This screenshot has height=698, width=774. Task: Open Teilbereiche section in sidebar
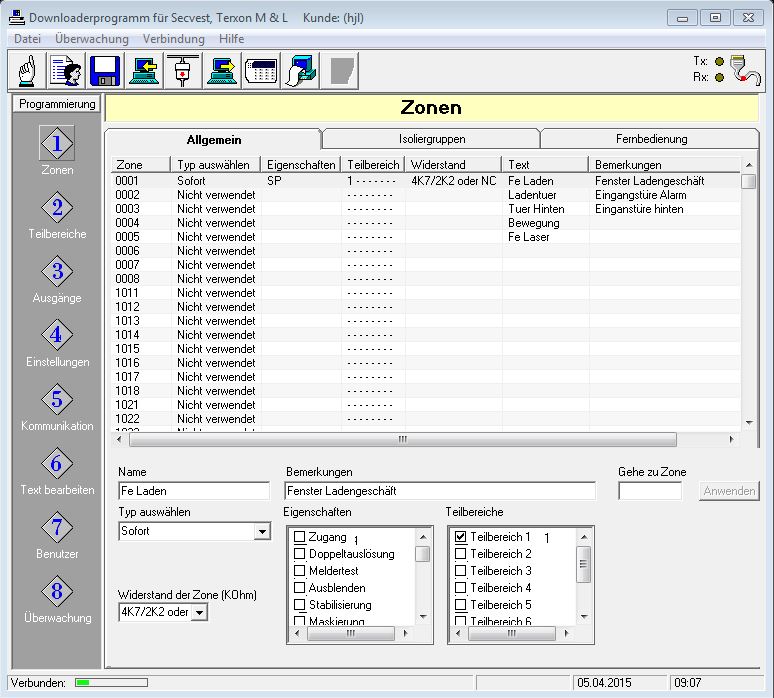(57, 209)
